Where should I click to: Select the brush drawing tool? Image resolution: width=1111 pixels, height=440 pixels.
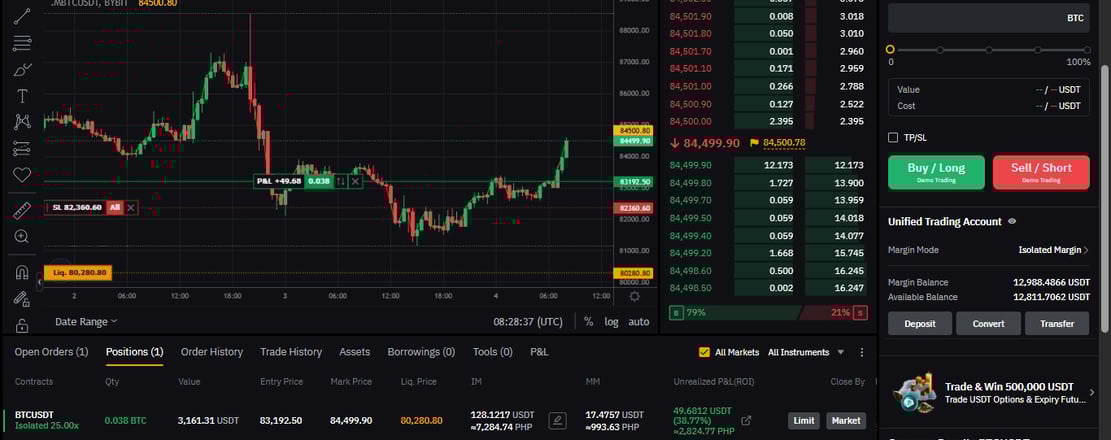tap(22, 69)
